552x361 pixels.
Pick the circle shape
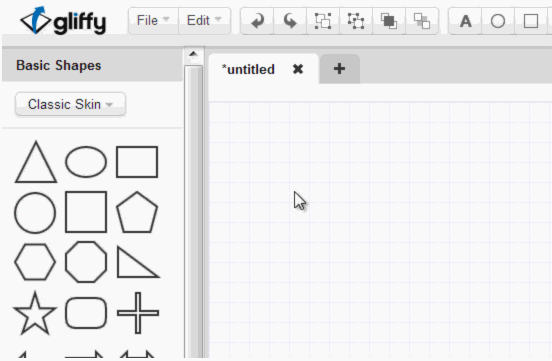coord(35,213)
